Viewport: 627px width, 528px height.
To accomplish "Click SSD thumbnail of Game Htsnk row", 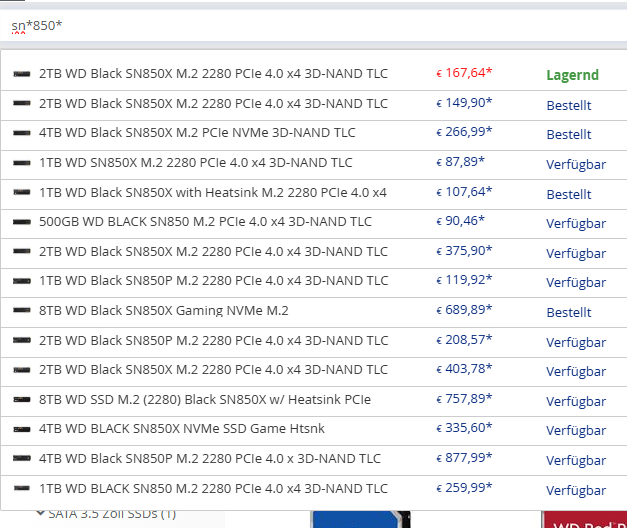I will [x=22, y=429].
